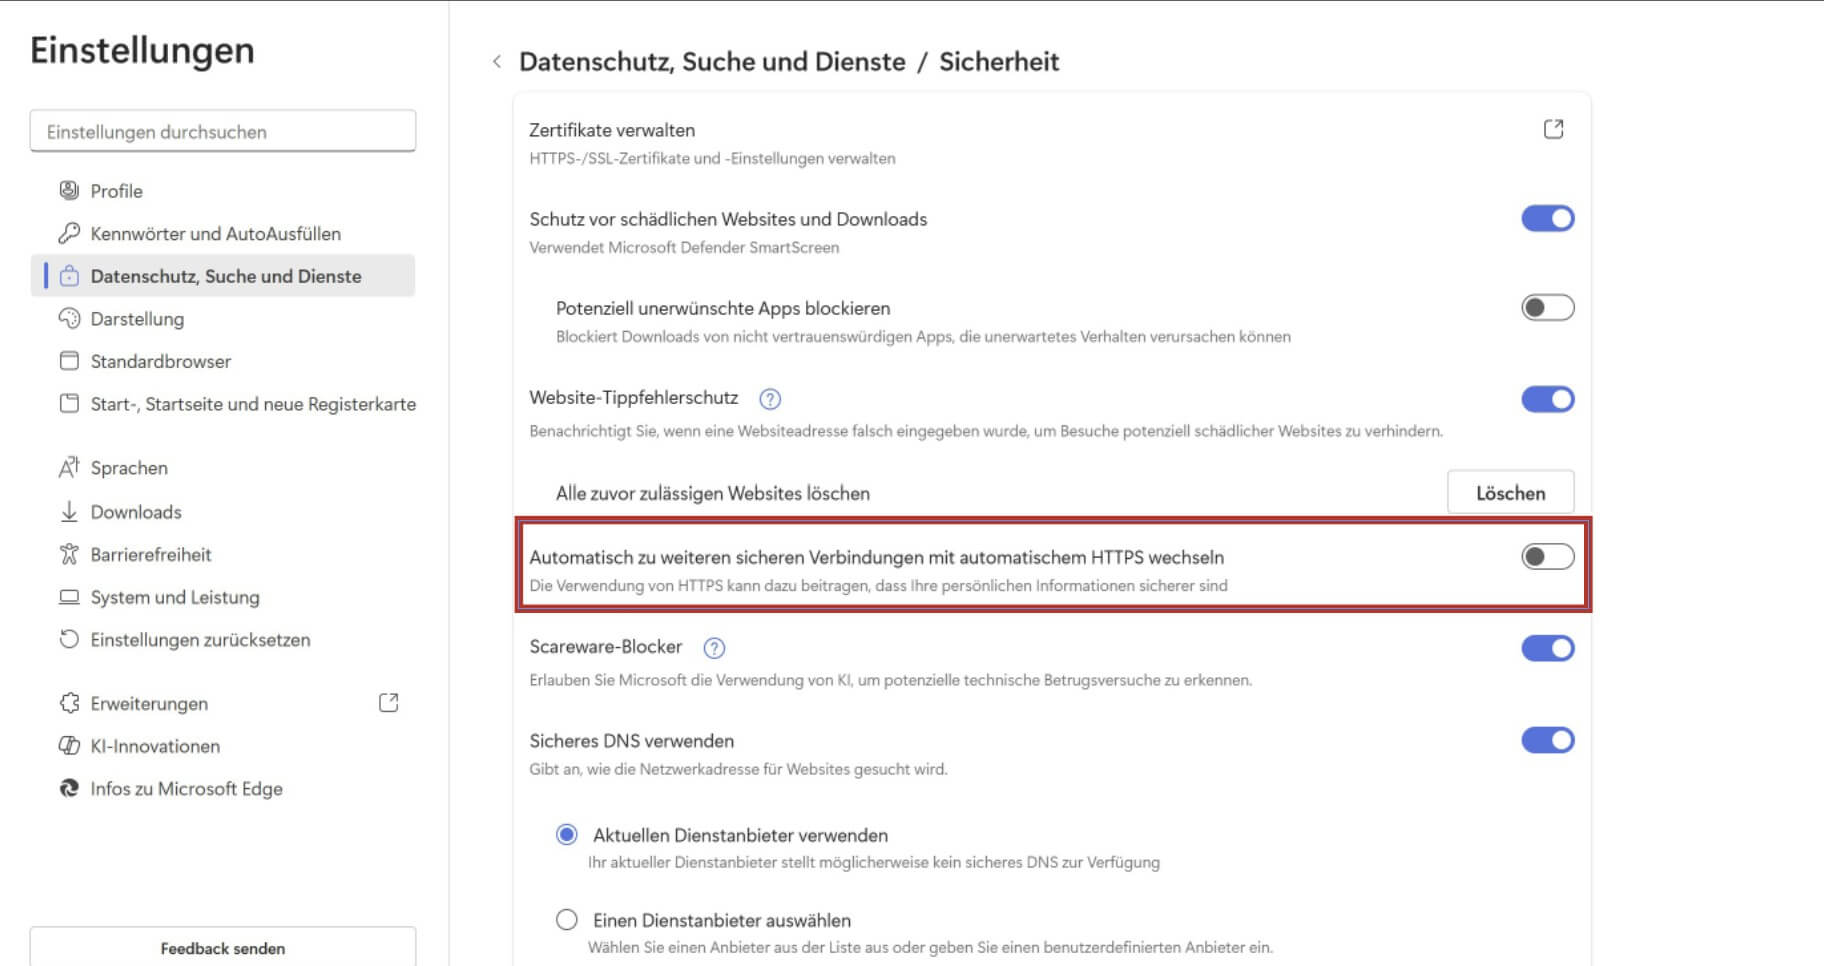Image resolution: width=1824 pixels, height=966 pixels.
Task: Click the Infos zu Microsoft Edge logo
Action: 69,788
